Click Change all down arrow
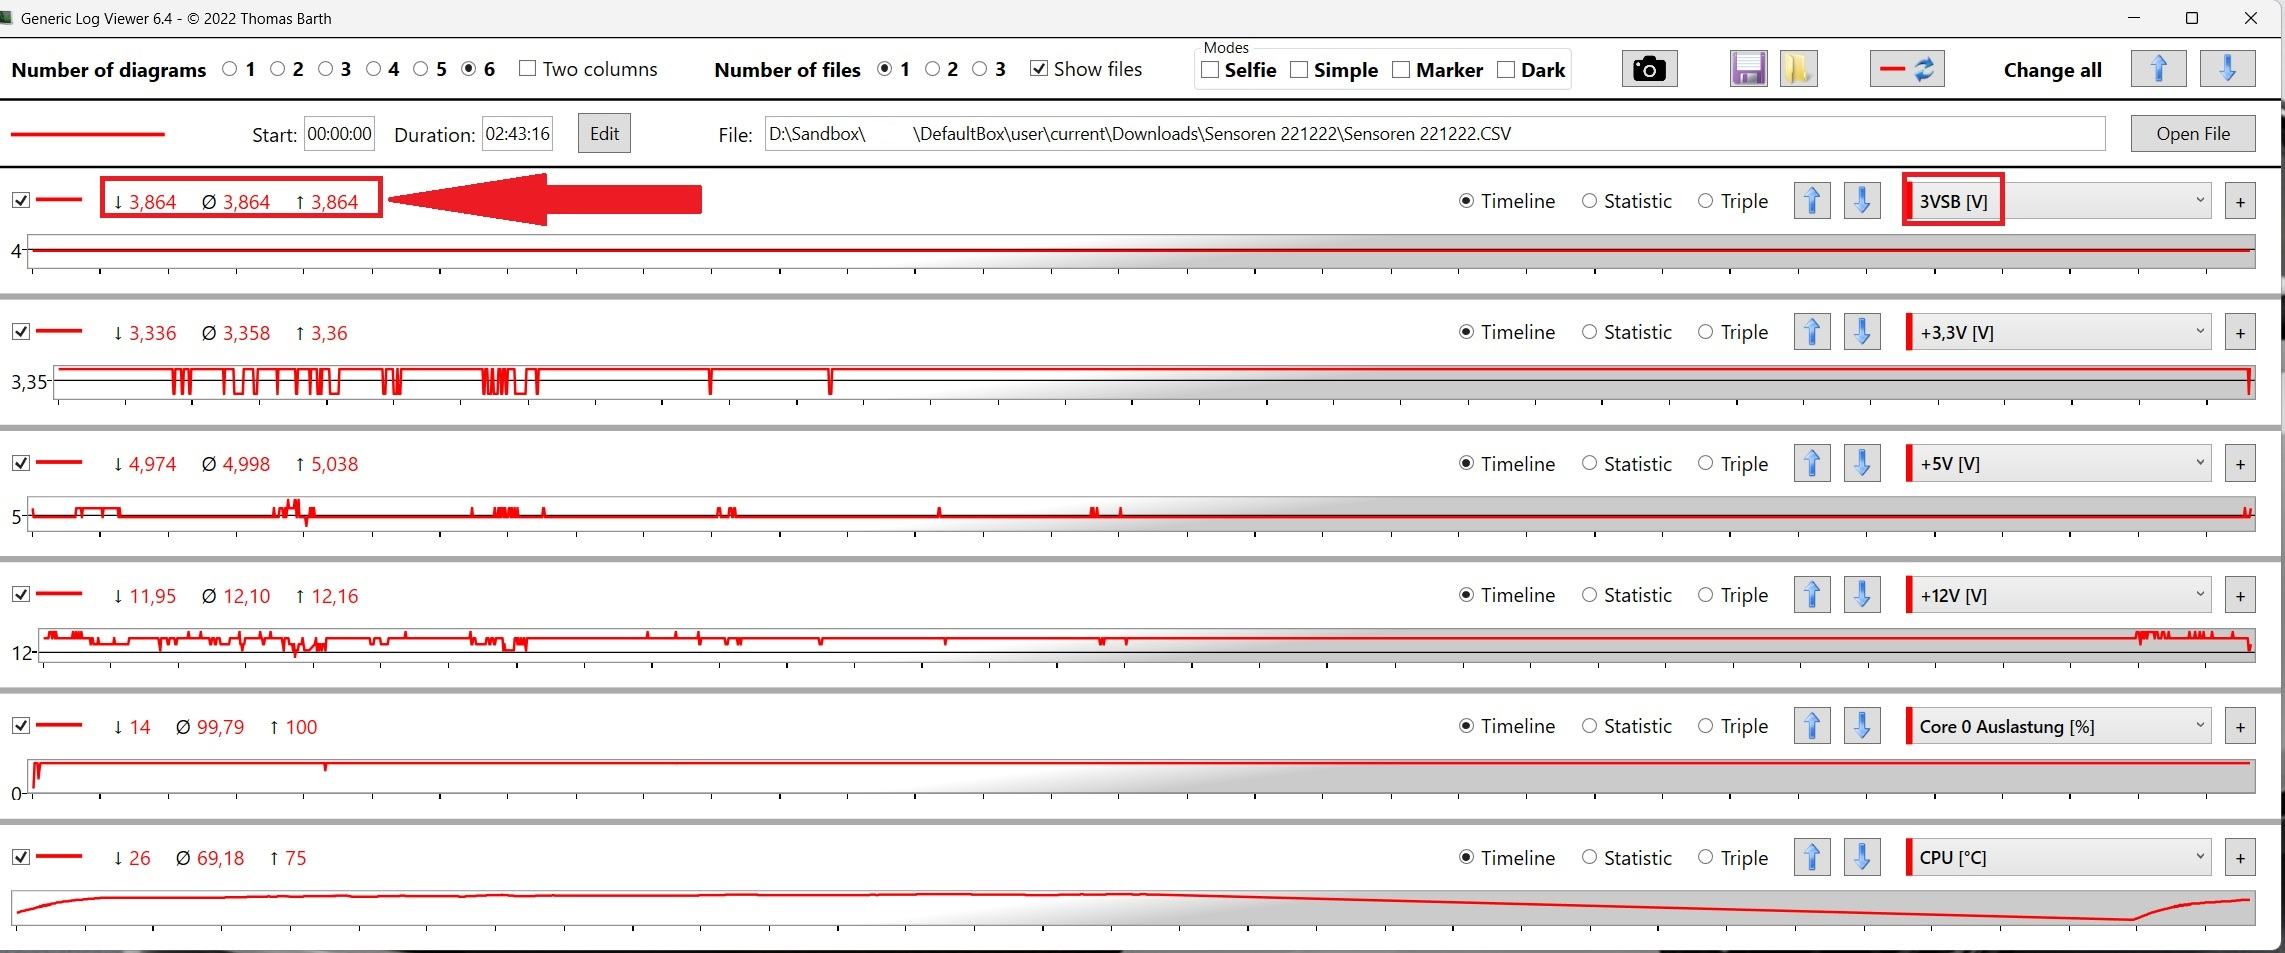The width and height of the screenshot is (2285, 953). pos(2227,69)
